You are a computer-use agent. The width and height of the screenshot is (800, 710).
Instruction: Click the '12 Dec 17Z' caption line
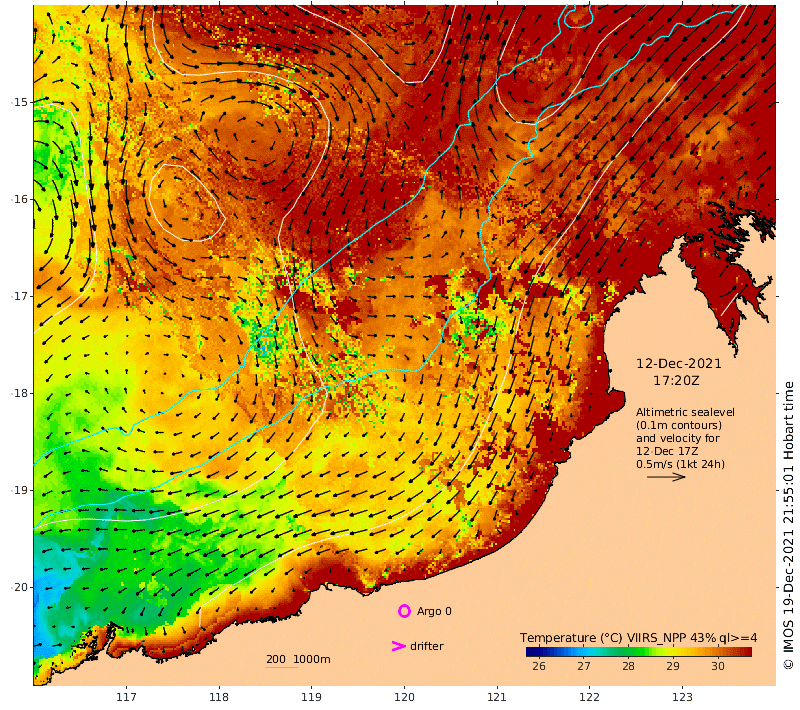click(667, 451)
